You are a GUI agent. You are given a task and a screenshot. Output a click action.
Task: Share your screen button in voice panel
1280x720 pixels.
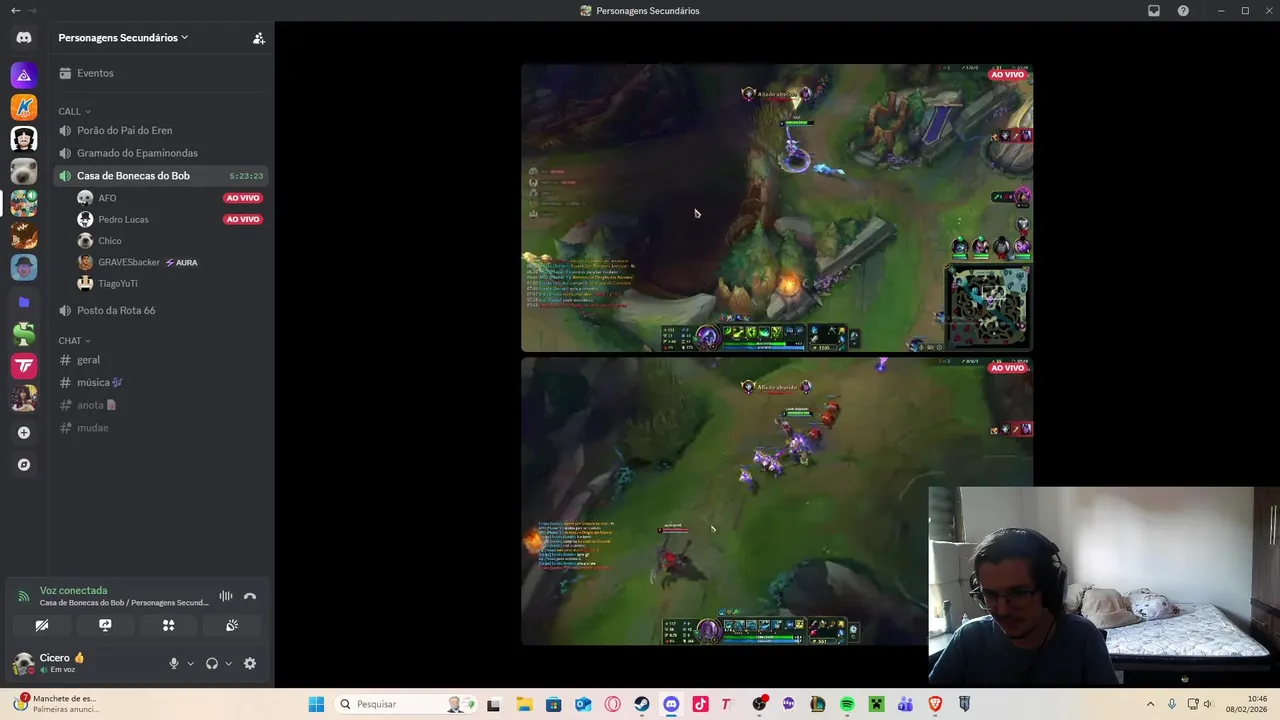(x=105, y=625)
